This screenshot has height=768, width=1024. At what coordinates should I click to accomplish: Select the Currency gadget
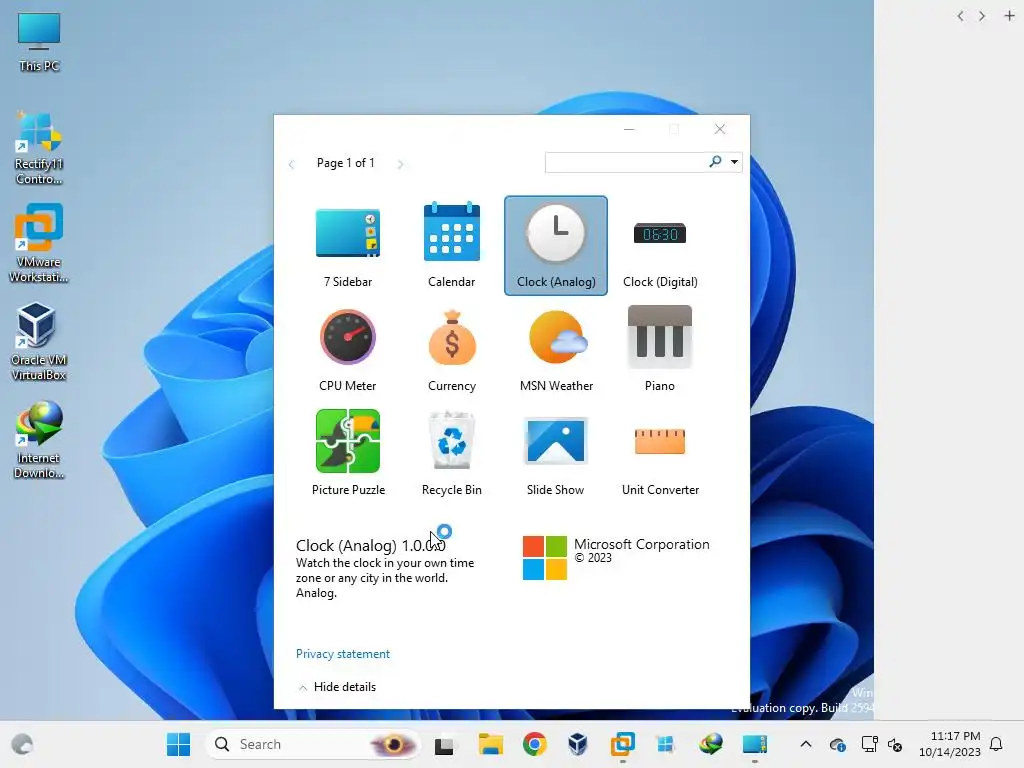coord(451,349)
